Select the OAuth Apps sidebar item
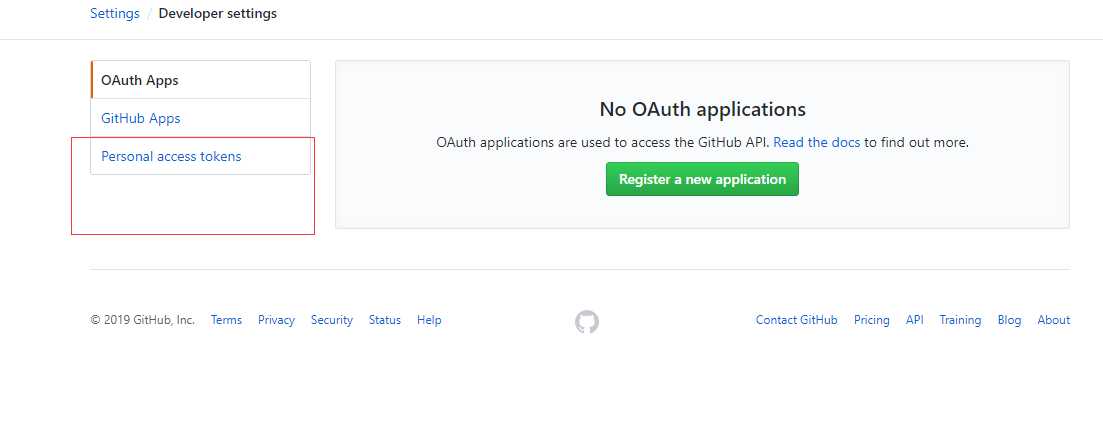This screenshot has width=1103, height=440. [x=200, y=80]
